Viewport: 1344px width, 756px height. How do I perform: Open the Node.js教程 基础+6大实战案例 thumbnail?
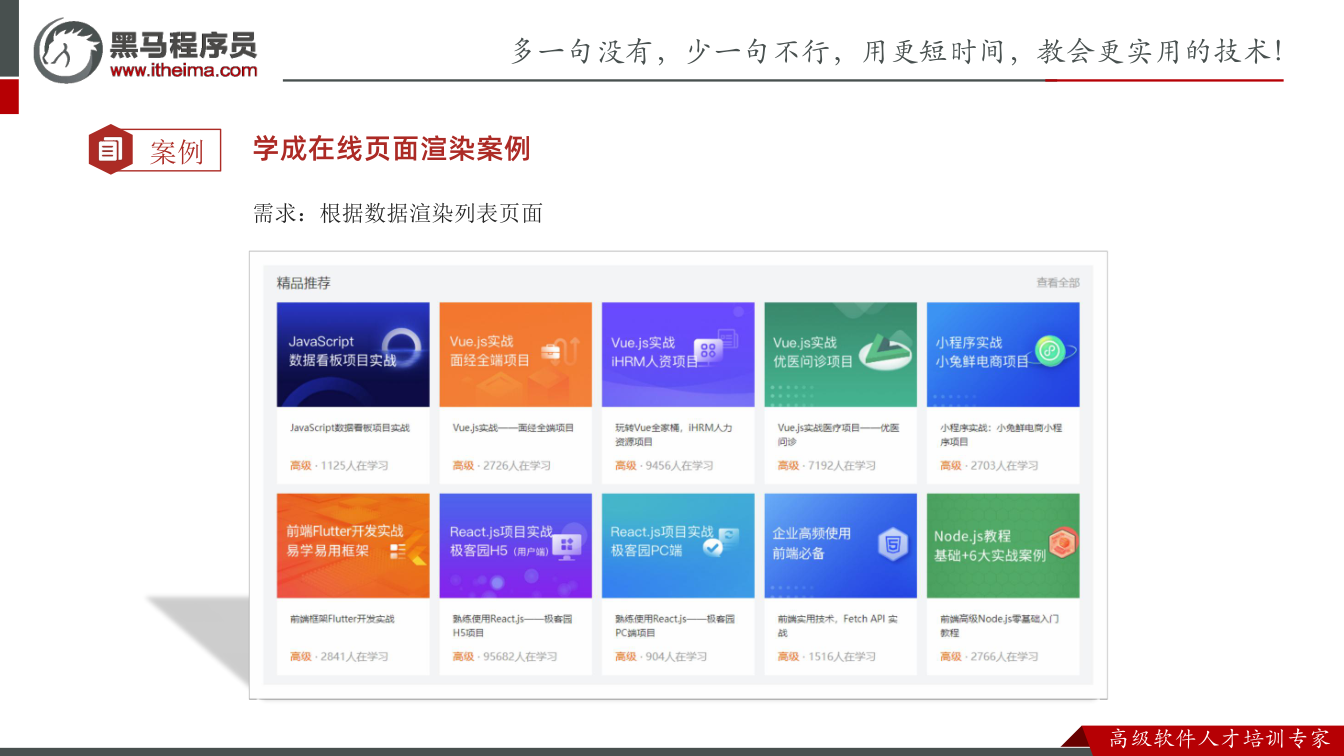1003,546
